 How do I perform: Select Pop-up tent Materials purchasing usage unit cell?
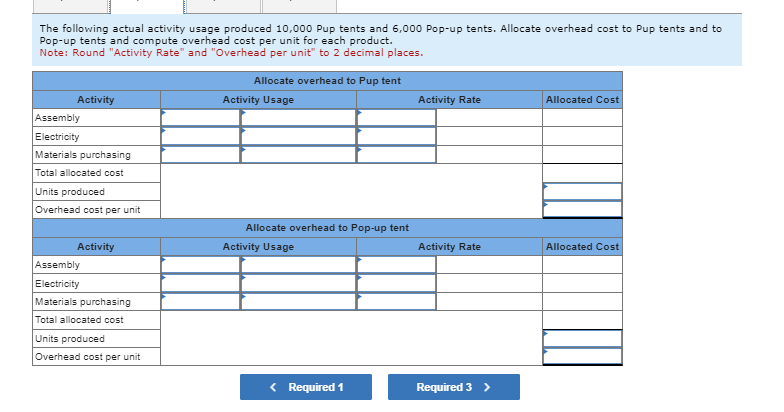click(x=298, y=302)
